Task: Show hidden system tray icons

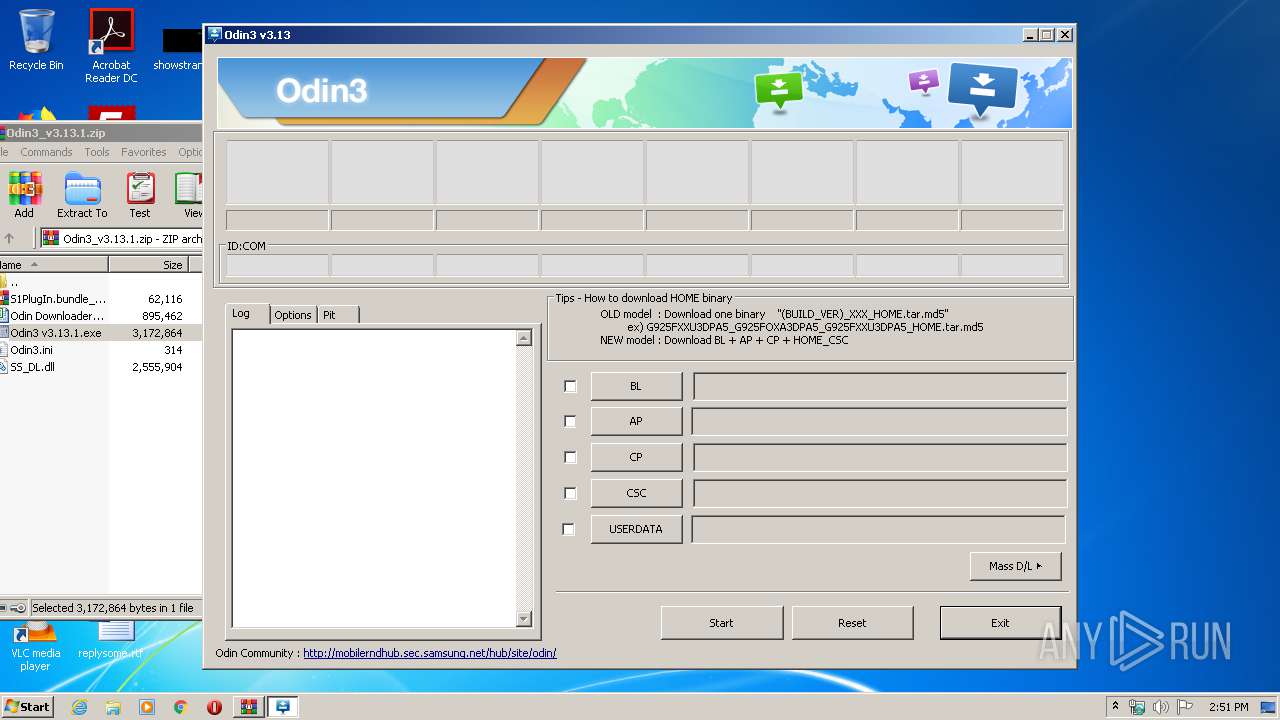Action: point(1115,706)
